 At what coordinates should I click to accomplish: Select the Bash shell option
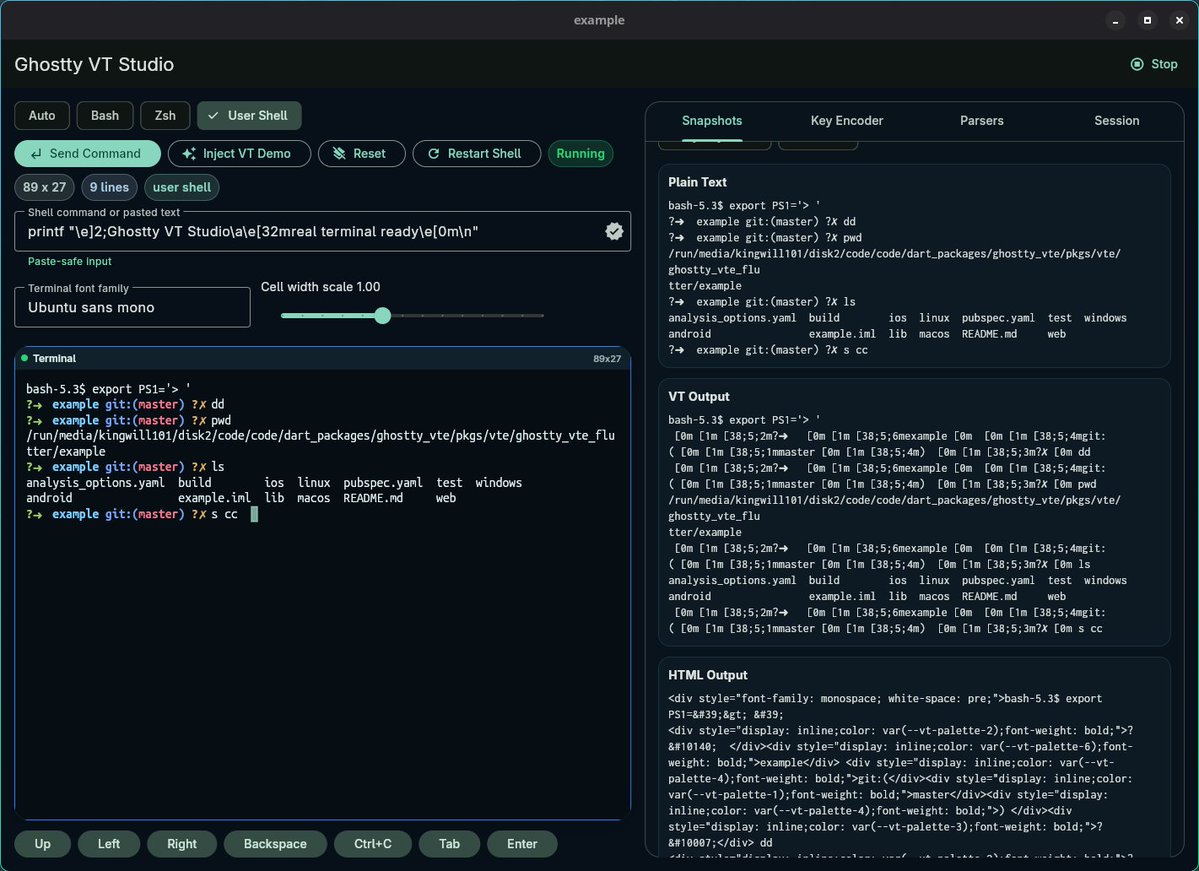click(105, 115)
